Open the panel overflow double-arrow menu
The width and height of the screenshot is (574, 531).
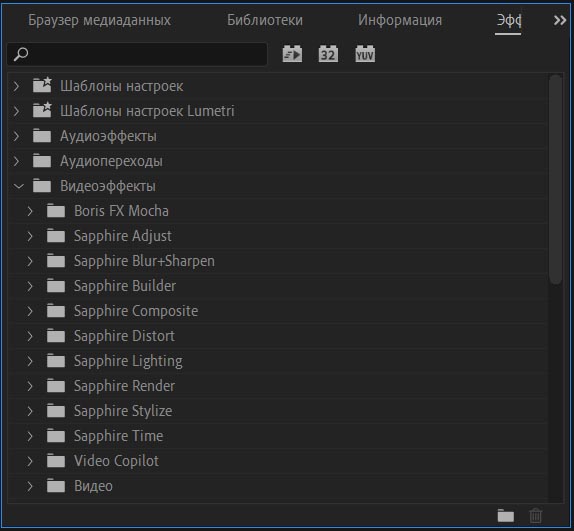coord(560,20)
